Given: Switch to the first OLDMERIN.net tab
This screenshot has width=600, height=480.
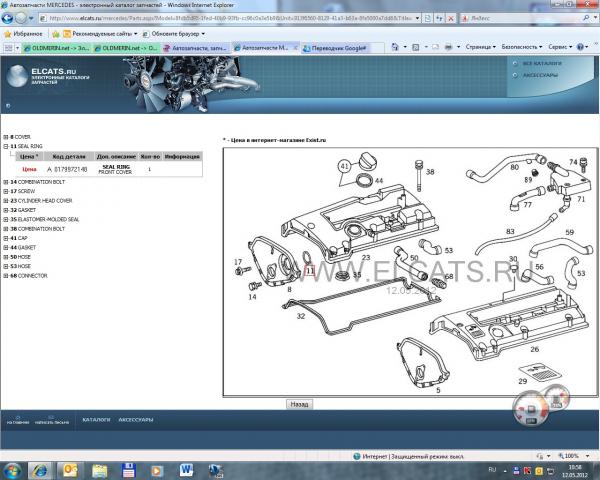Looking at the screenshot, I should tap(56, 48).
